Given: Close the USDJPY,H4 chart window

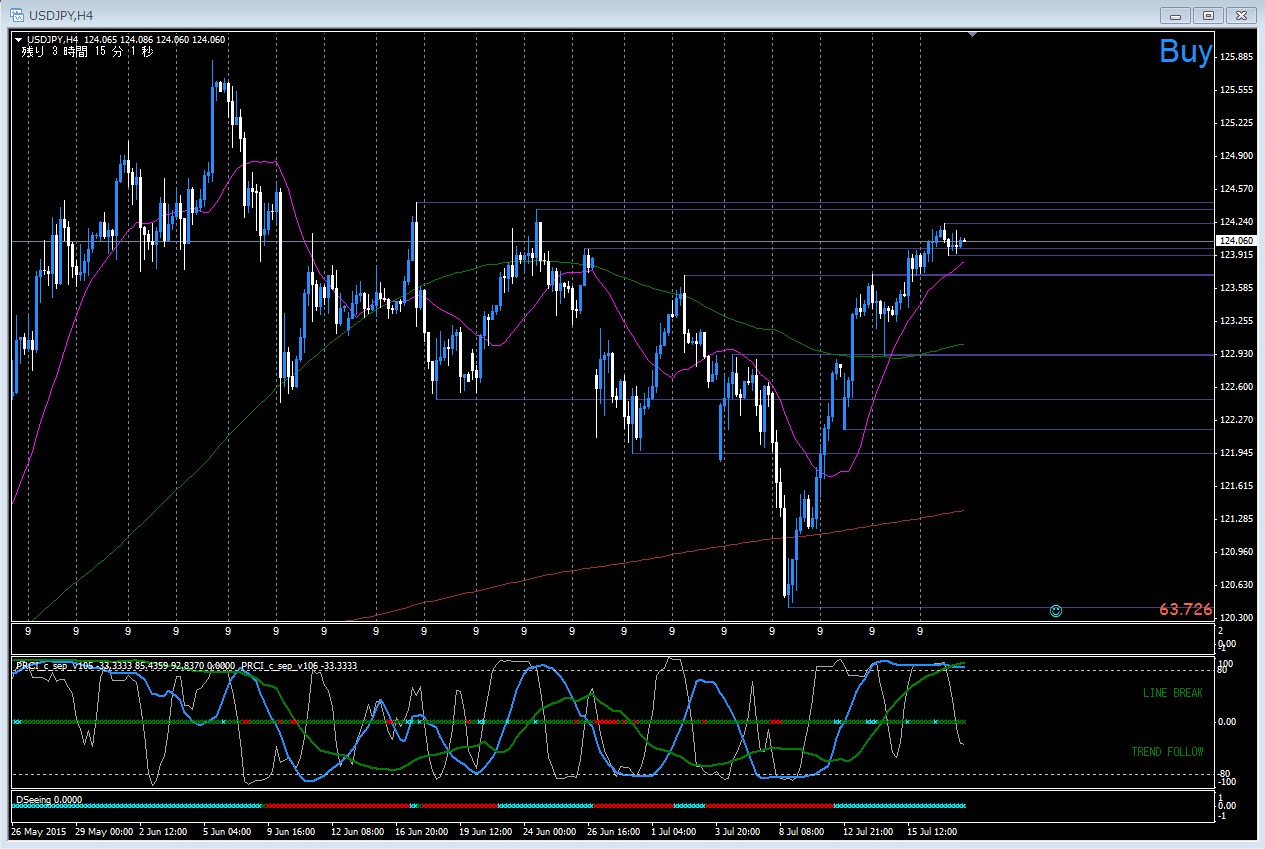Looking at the screenshot, I should tap(1240, 15).
